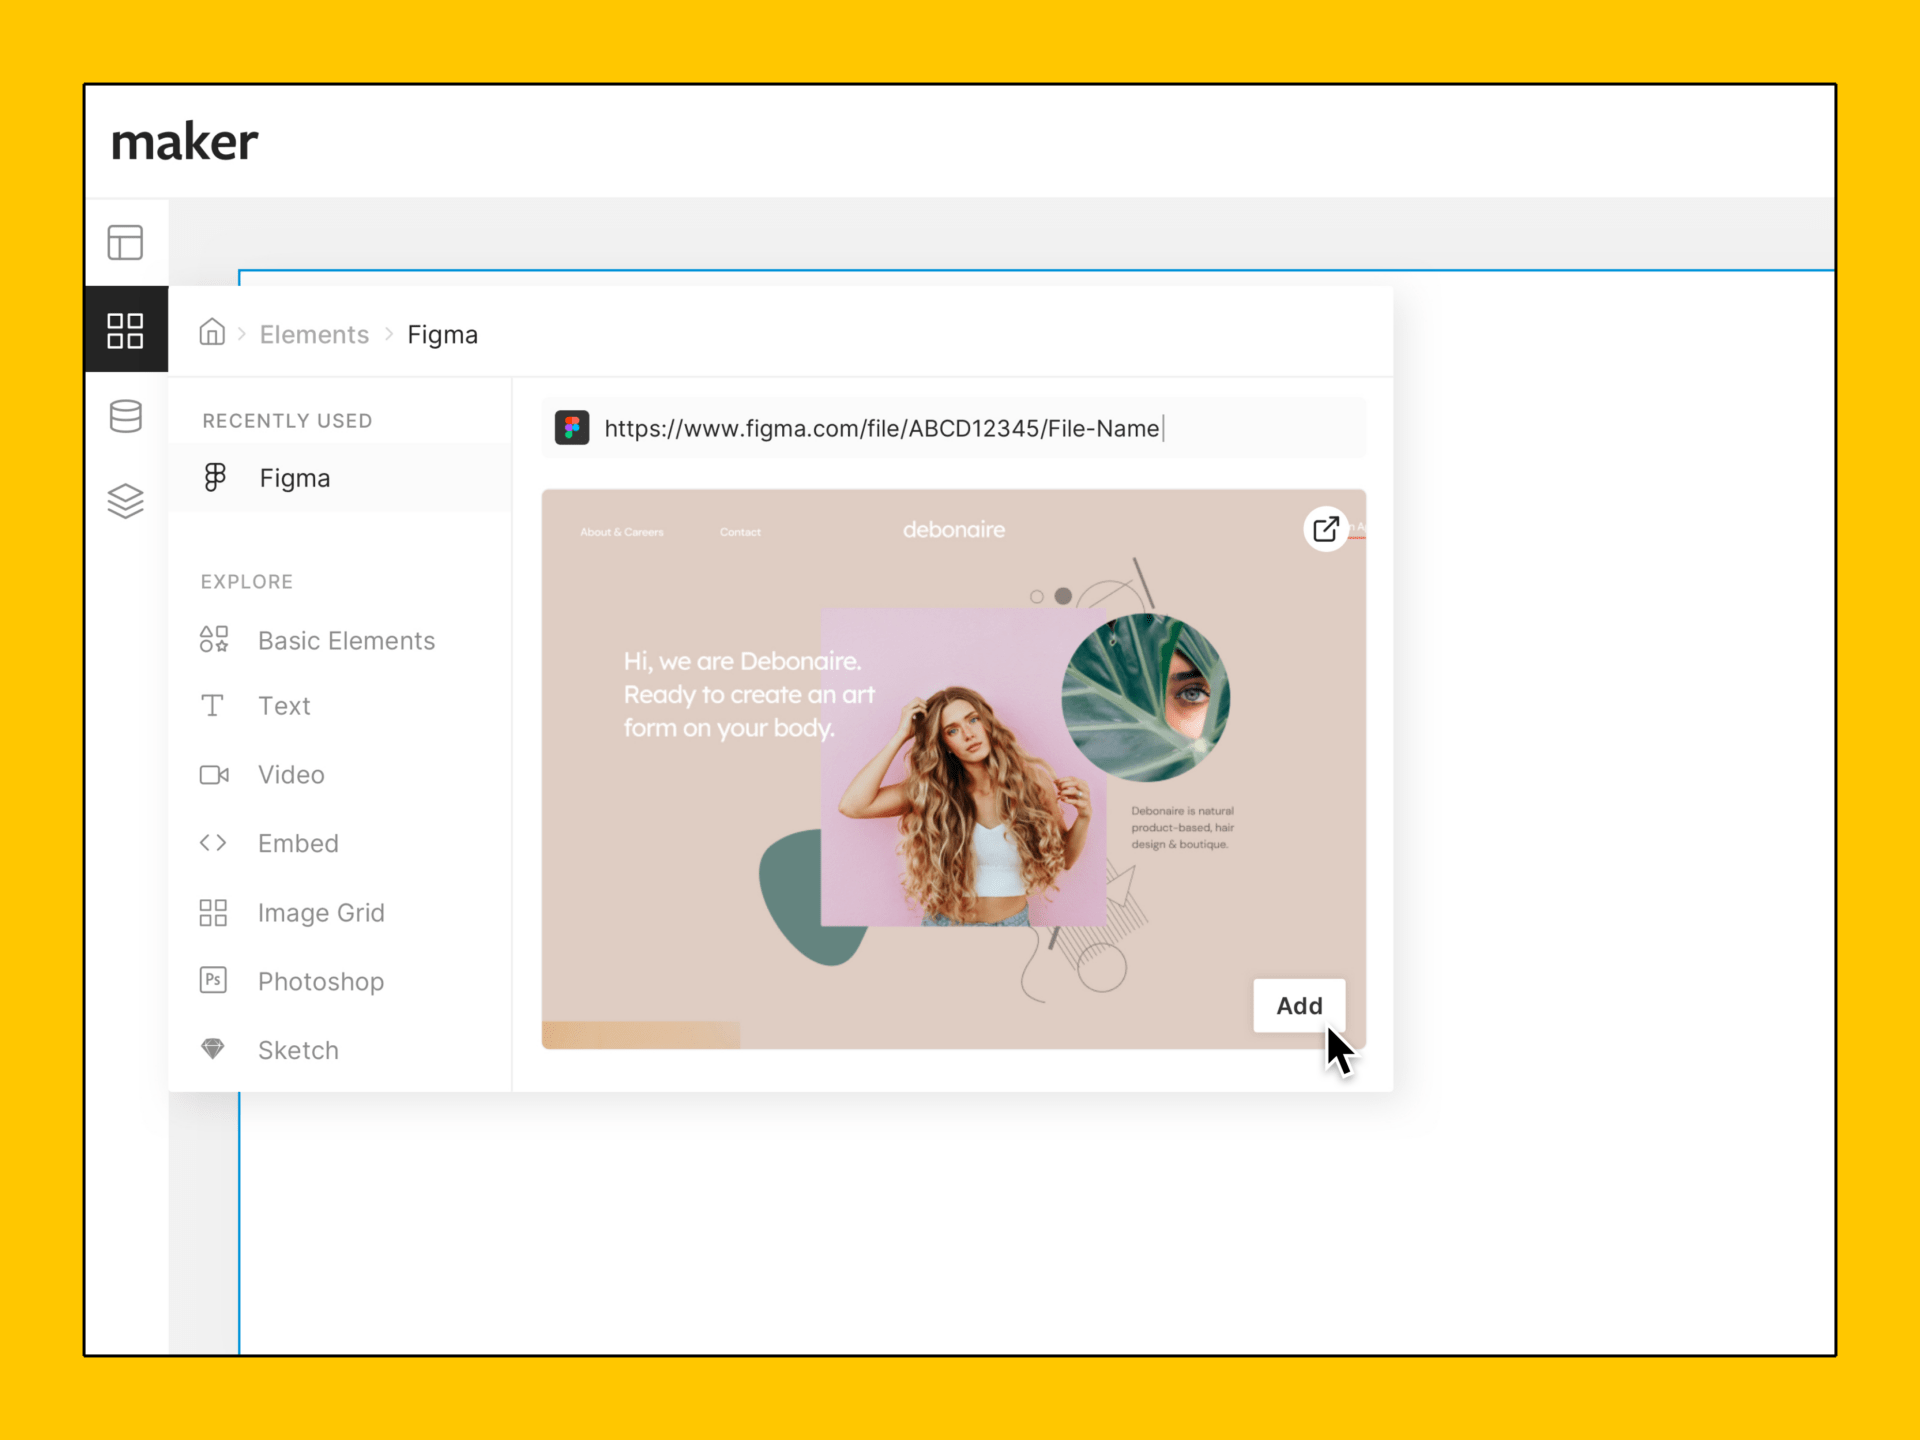
Task: Select the Sketch element icon
Action: point(212,1049)
